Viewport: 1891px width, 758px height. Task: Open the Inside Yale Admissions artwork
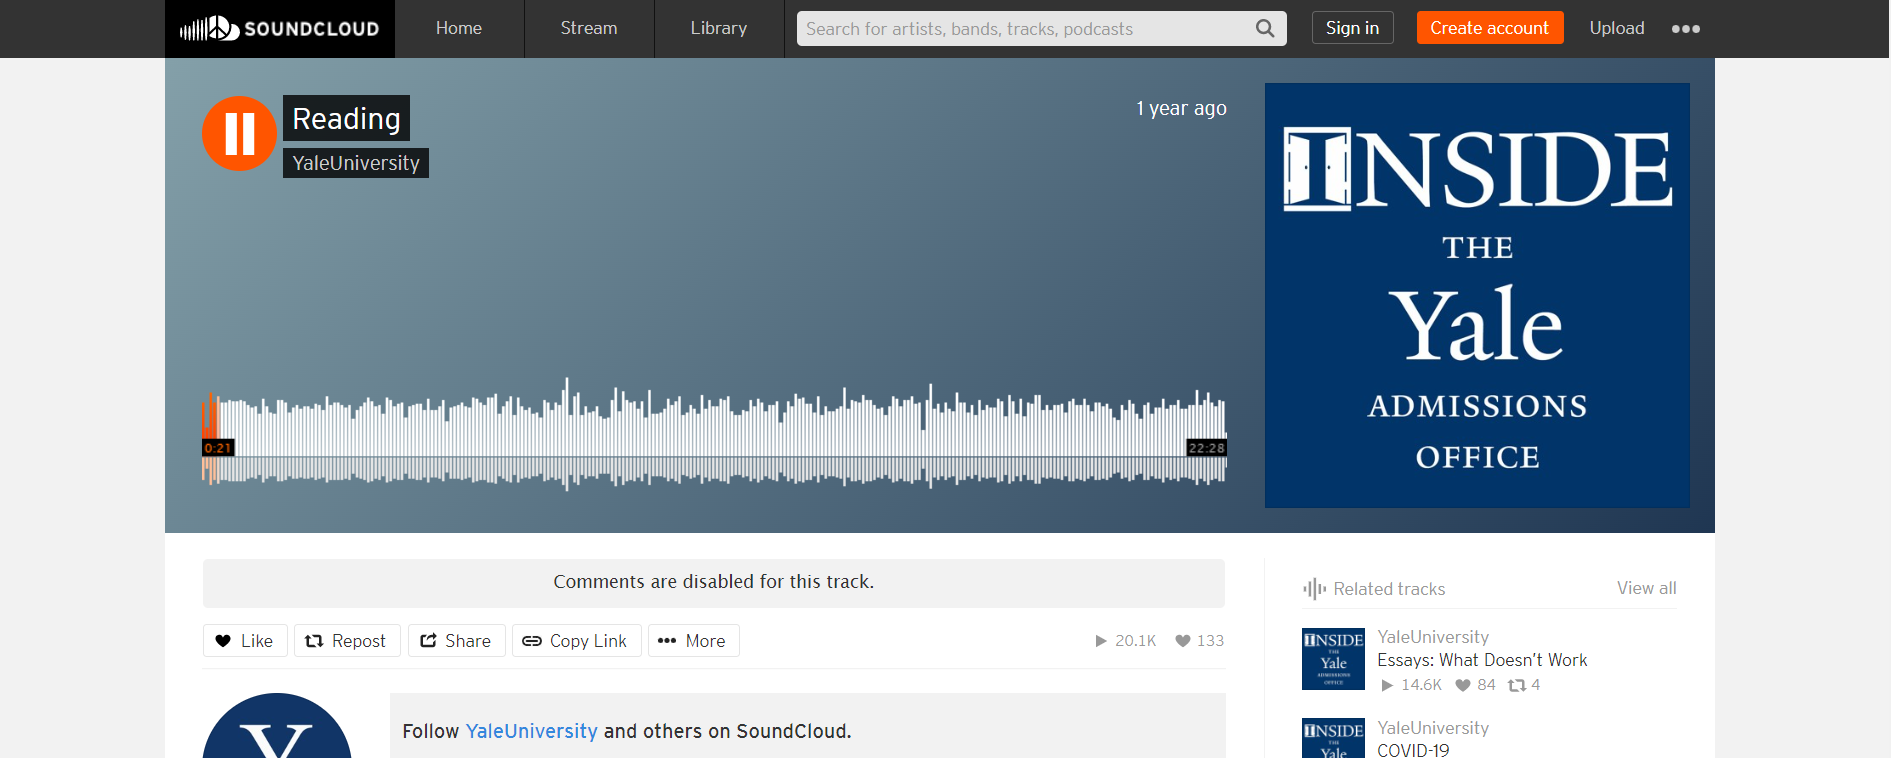1477,295
